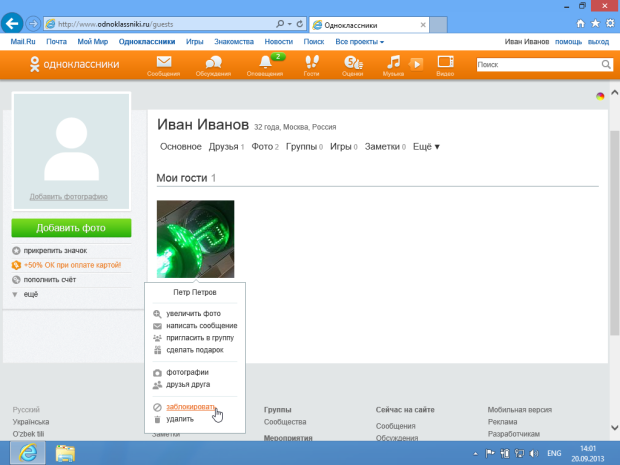Viewport: 620px width, 465px height.
Task: Open the Музыка note icon
Action: [393, 62]
